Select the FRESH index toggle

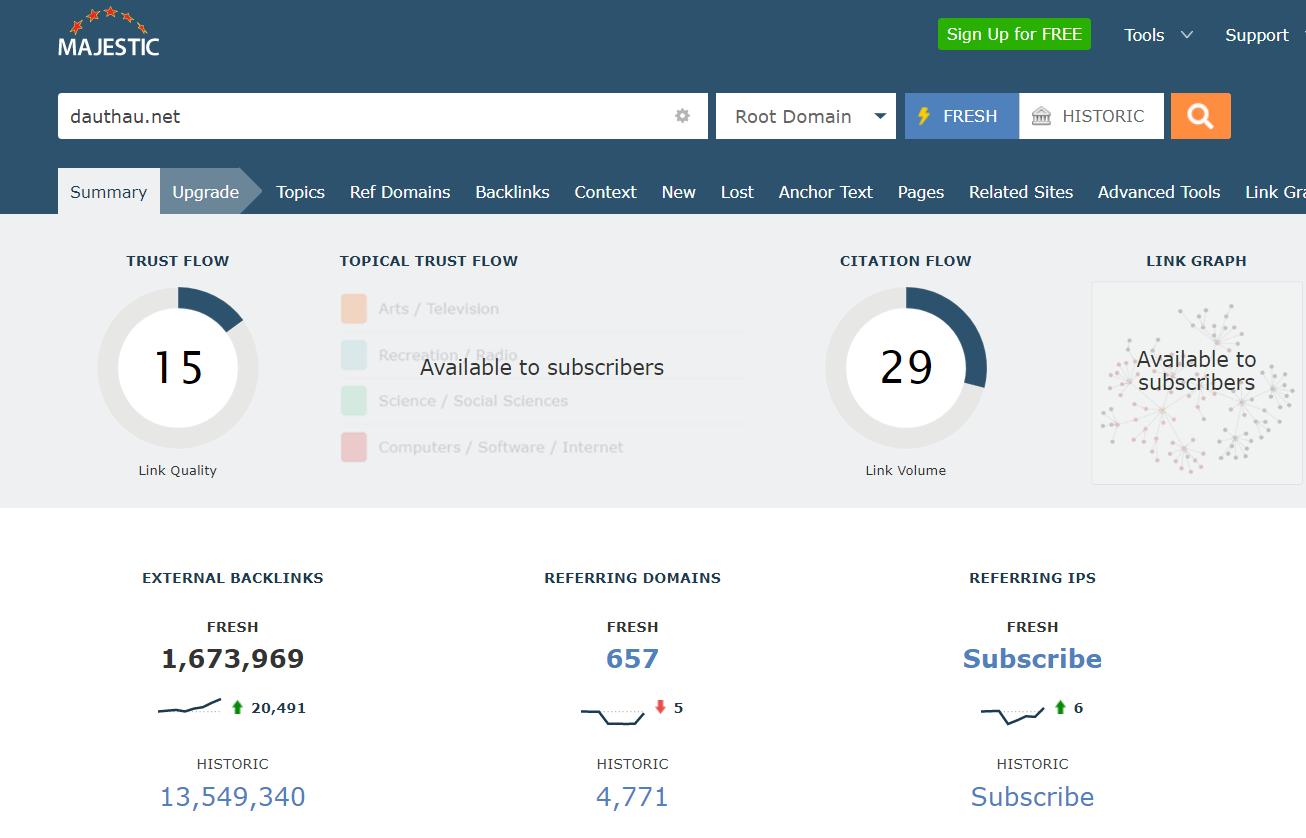[962, 116]
